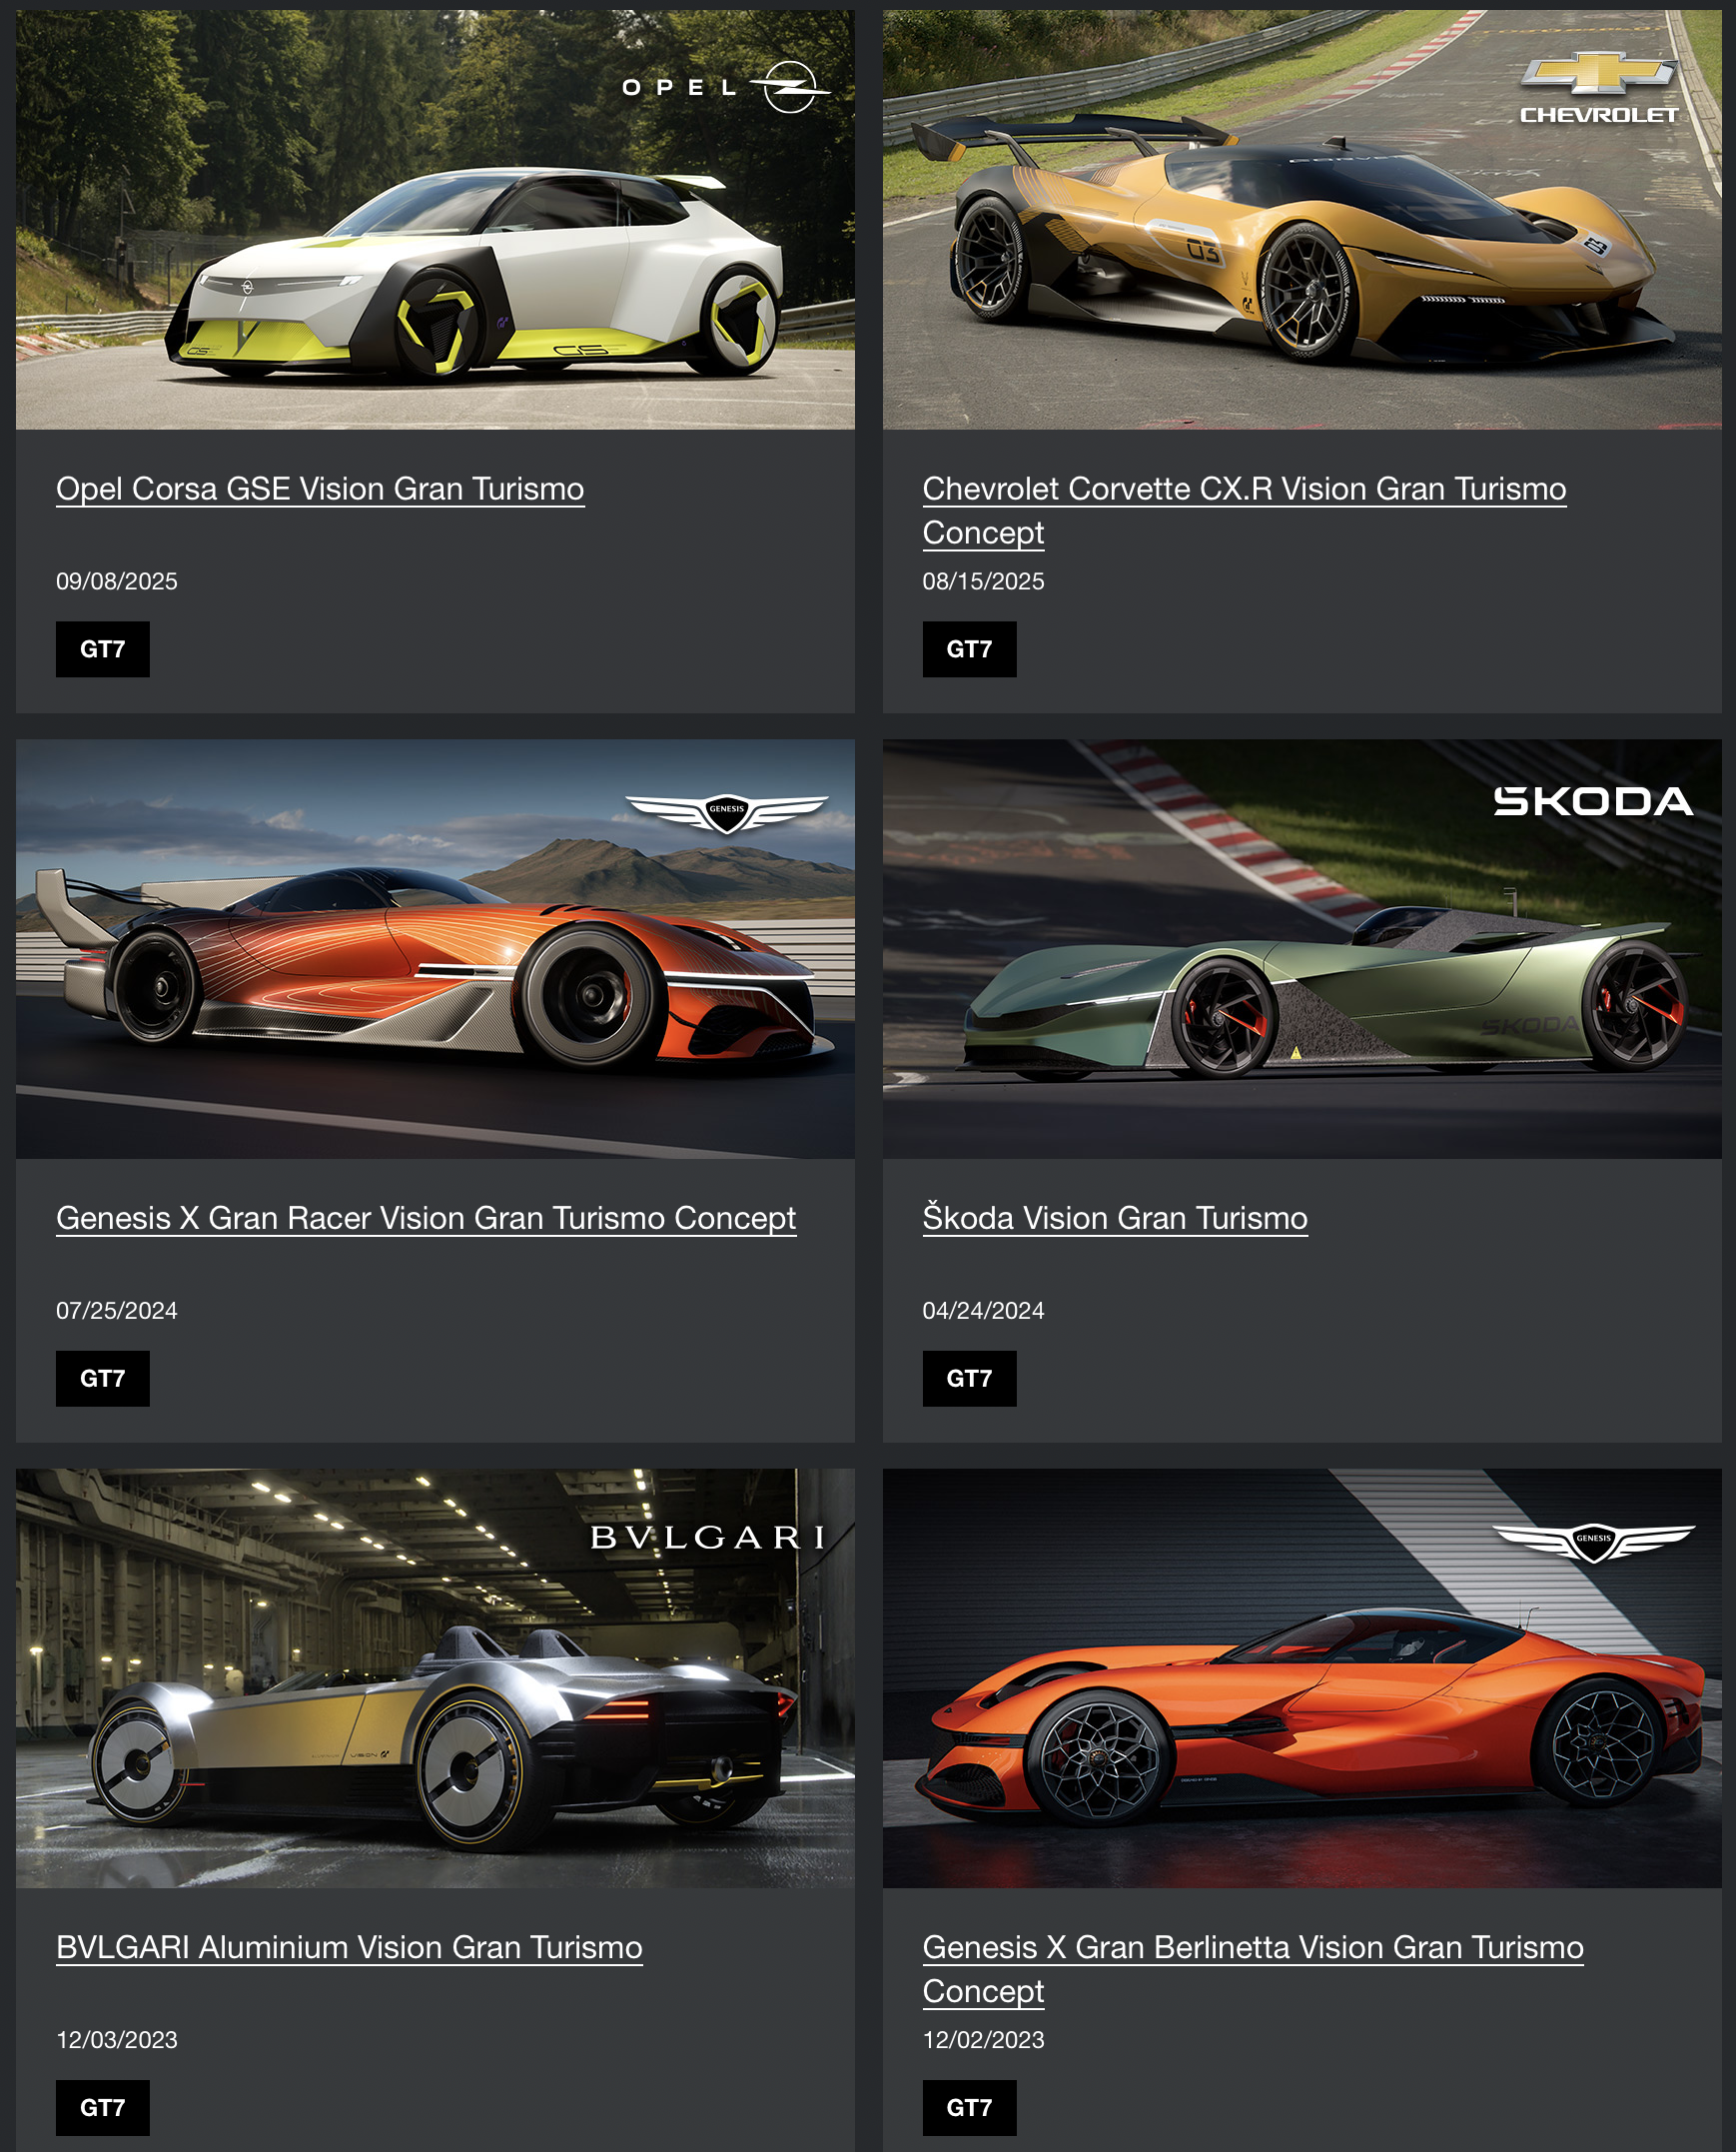1736x2152 pixels.
Task: Open the Chevrolet Corvette CX.R Vision Gran Turismo Concept link
Action: click(1244, 510)
